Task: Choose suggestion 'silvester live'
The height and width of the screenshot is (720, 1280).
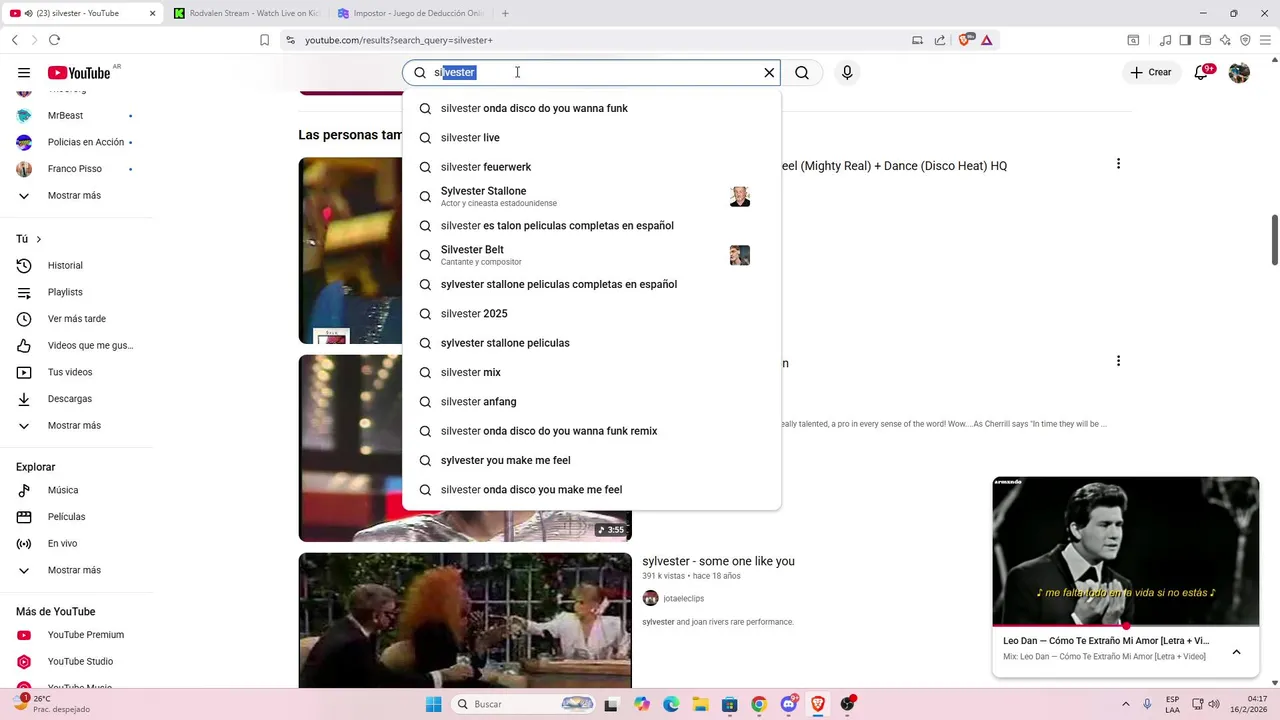Action: (591, 138)
